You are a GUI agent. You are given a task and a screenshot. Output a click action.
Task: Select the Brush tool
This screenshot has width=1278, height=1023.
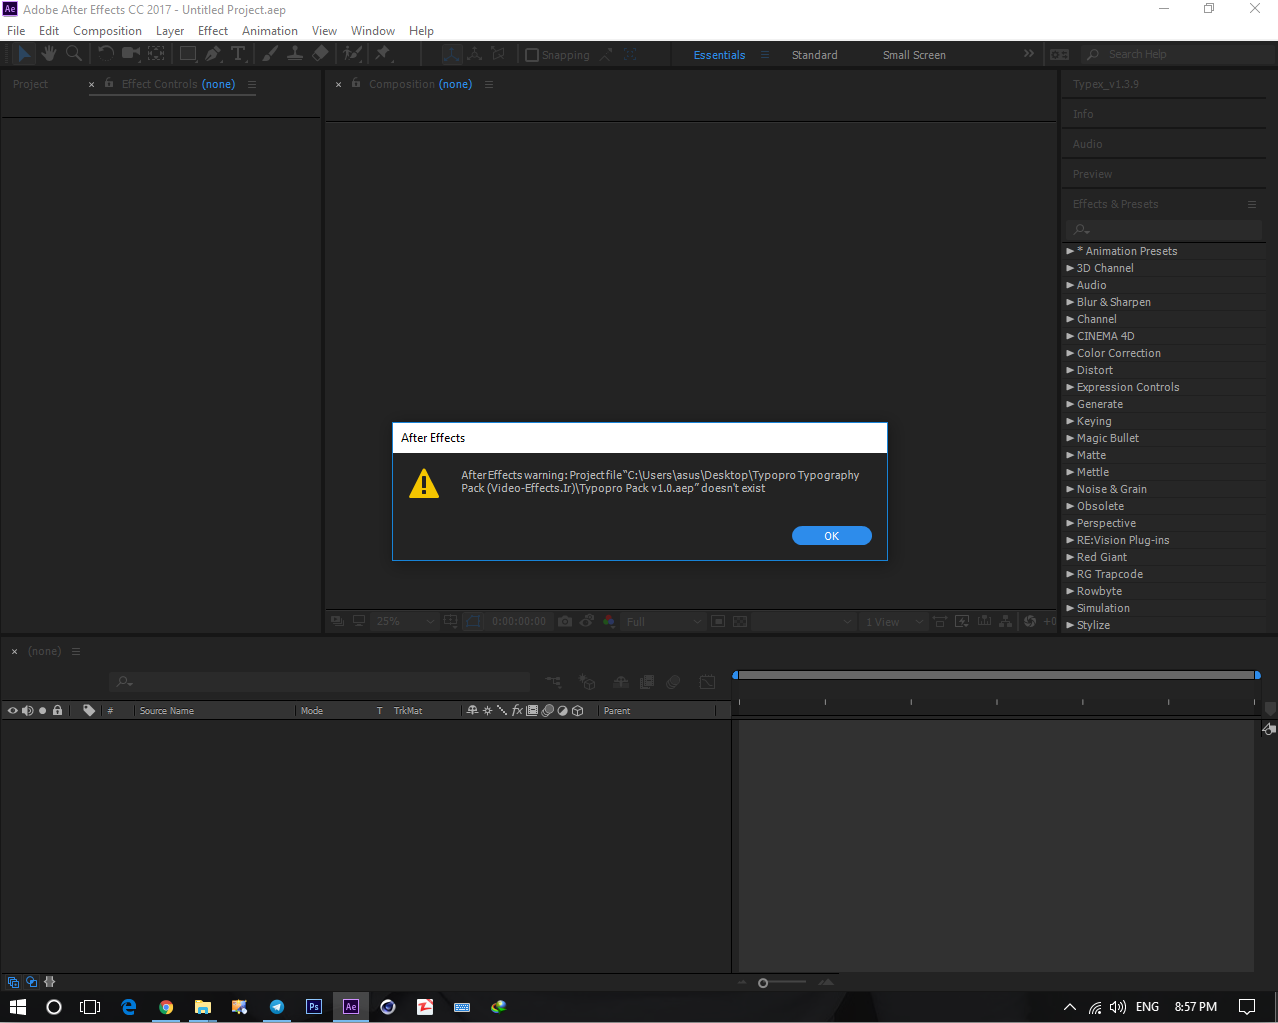(270, 54)
